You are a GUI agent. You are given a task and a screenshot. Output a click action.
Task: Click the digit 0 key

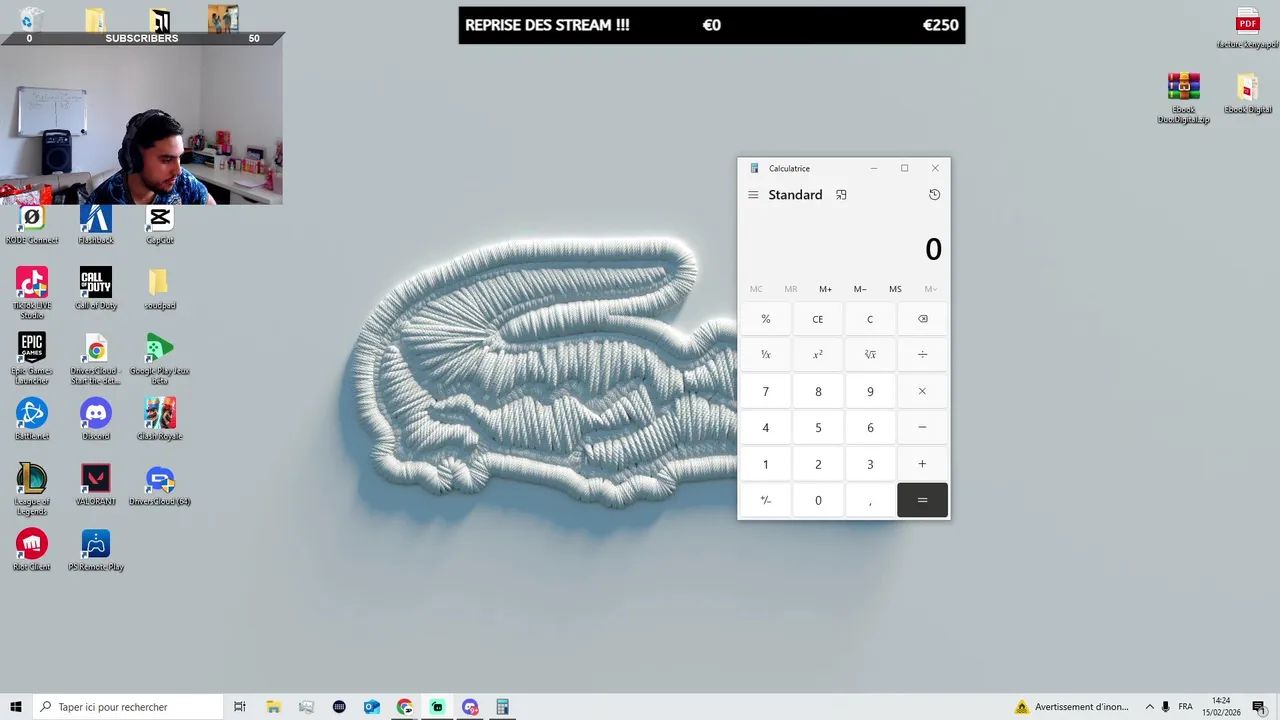818,500
